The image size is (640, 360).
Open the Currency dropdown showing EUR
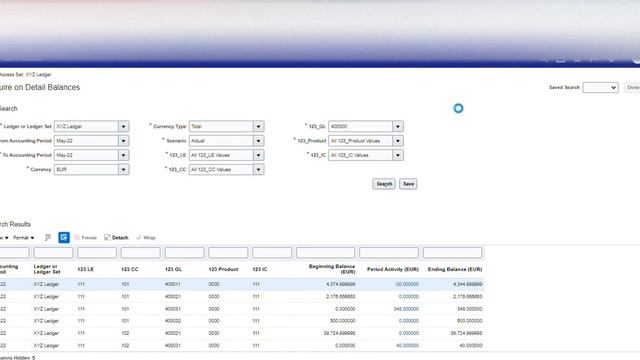tap(124, 169)
